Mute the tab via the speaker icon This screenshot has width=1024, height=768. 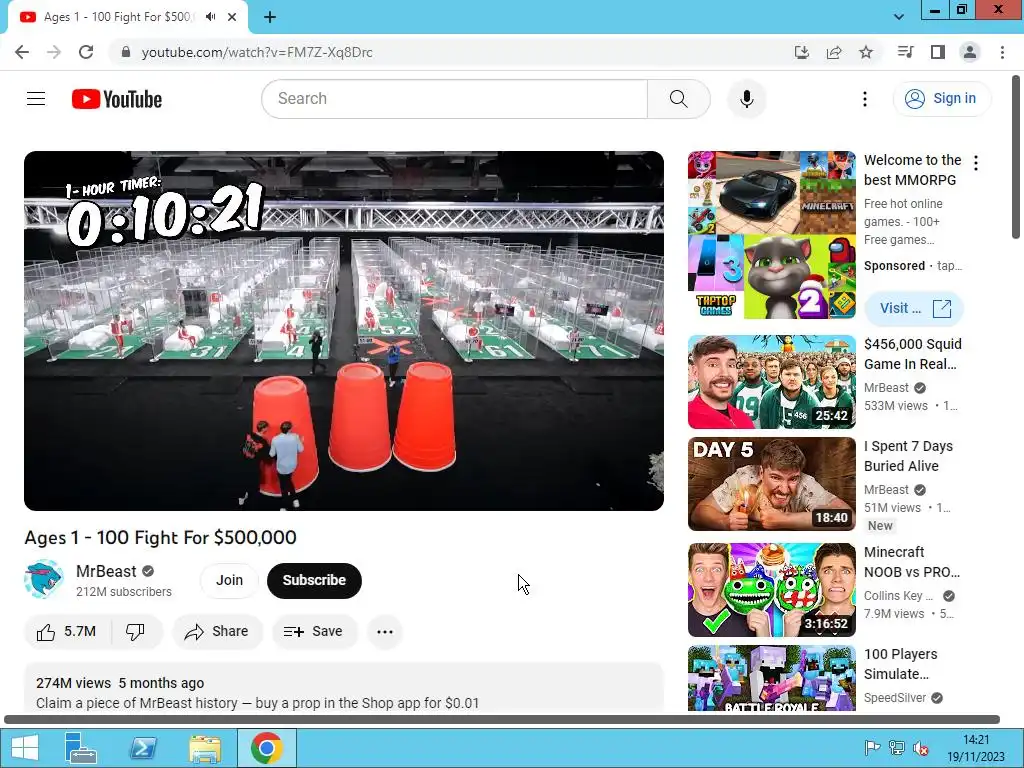click(x=210, y=17)
